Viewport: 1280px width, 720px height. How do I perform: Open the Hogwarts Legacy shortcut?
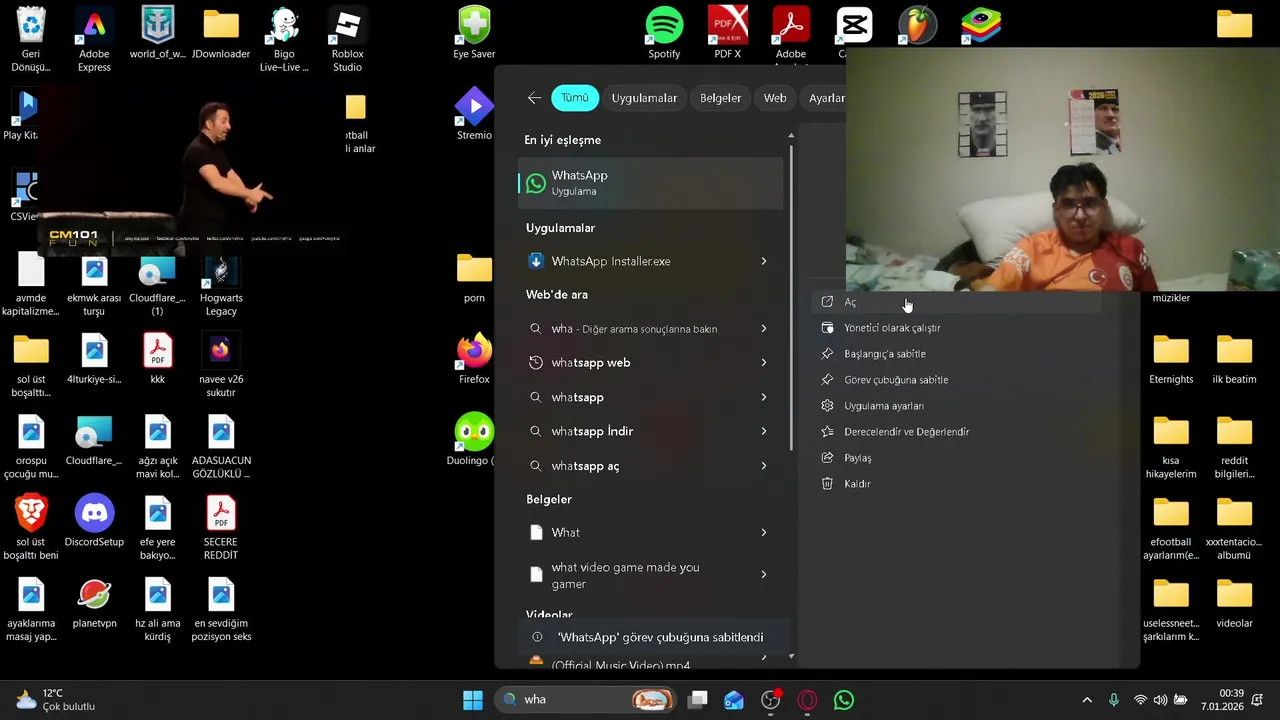coord(221,284)
